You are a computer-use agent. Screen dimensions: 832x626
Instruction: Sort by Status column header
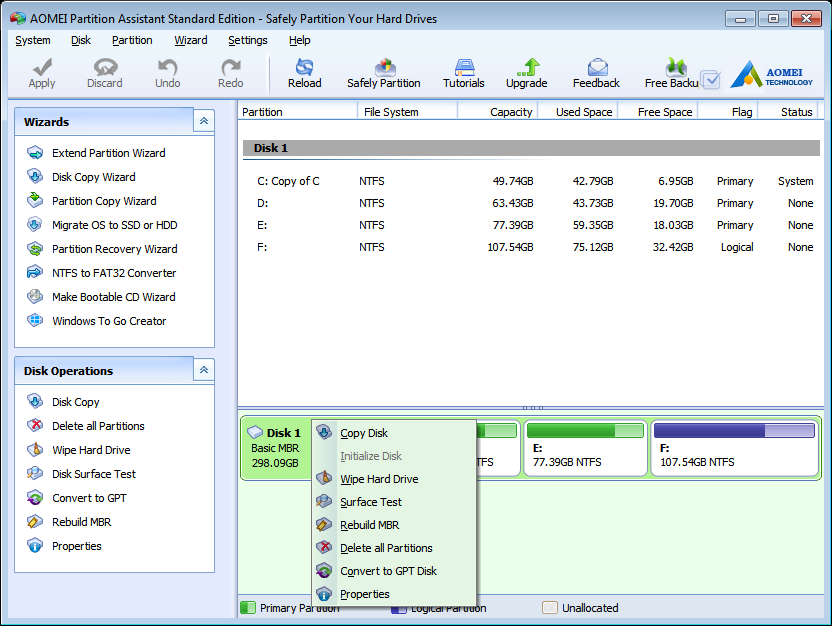pyautogui.click(x=788, y=112)
